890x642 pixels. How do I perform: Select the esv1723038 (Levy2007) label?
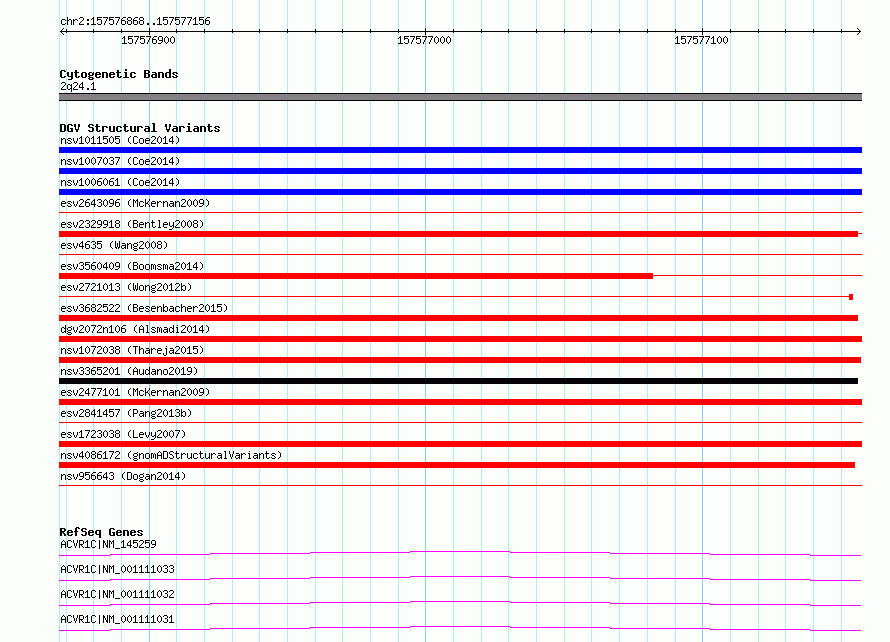pos(123,434)
